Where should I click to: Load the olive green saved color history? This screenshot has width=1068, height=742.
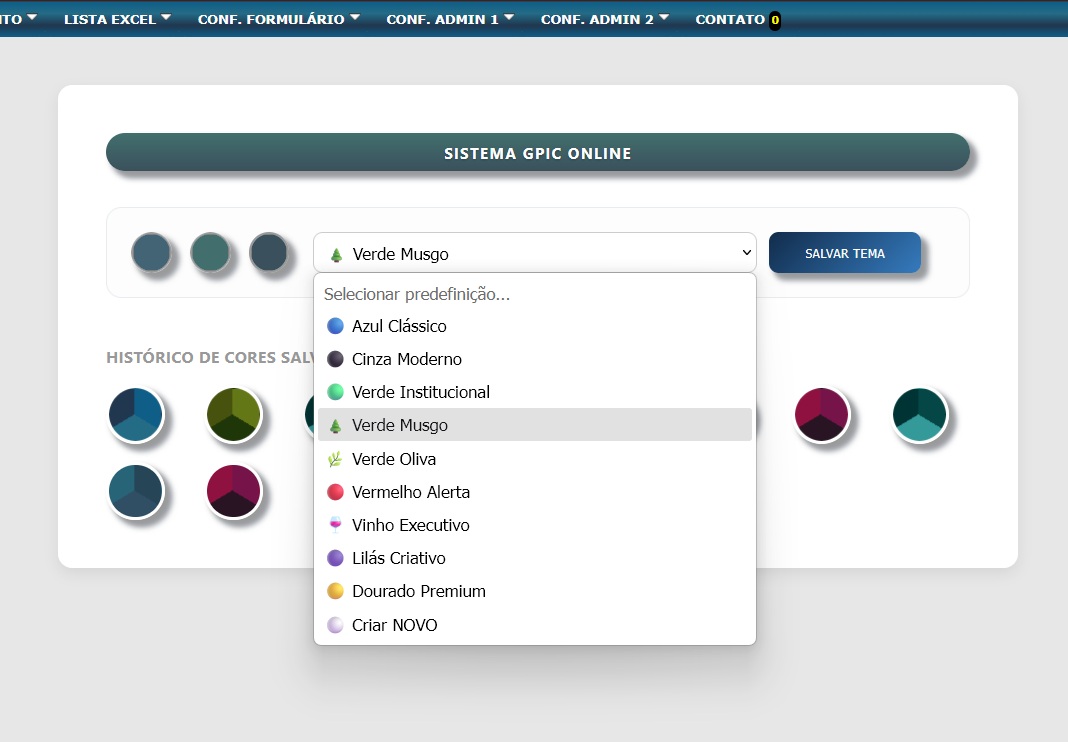click(233, 414)
